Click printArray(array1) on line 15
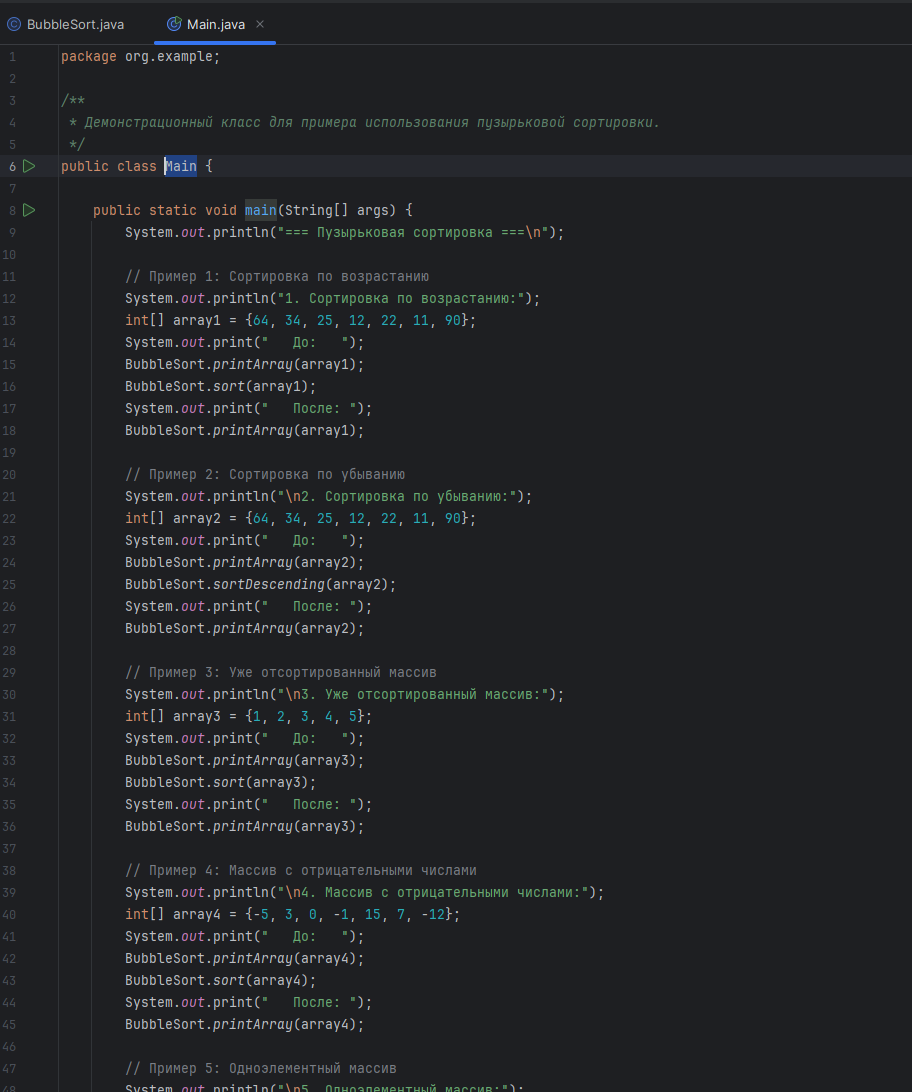The width and height of the screenshot is (912, 1092). coord(244,365)
